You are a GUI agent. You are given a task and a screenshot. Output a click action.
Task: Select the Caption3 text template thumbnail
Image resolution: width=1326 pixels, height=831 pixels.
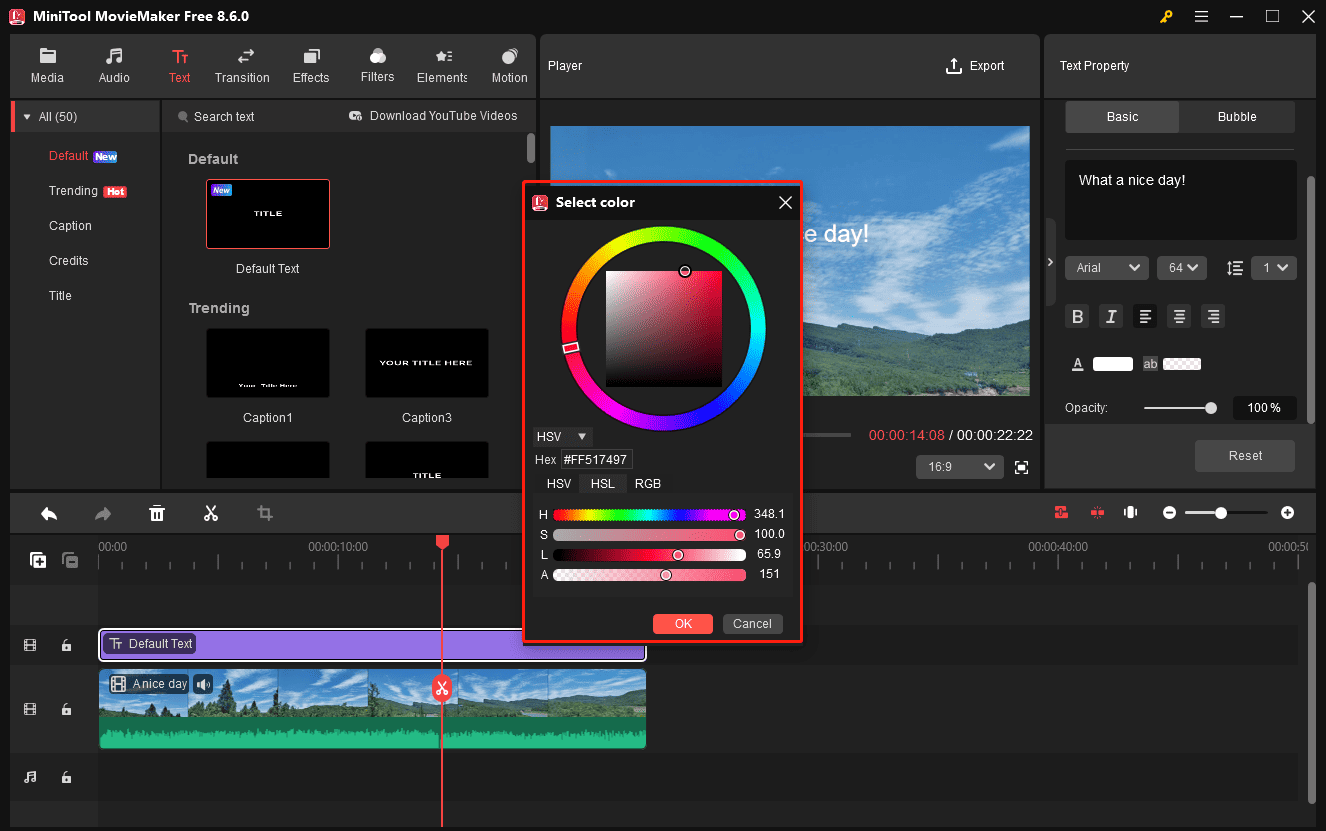point(427,362)
